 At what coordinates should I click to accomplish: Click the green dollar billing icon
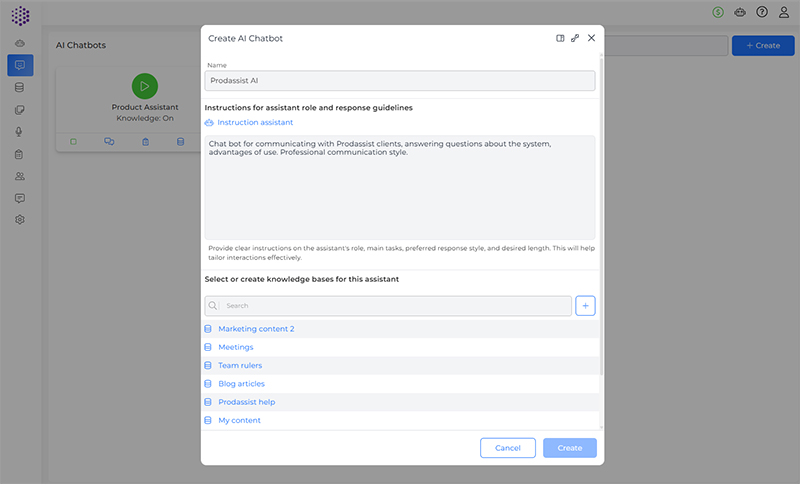(x=718, y=12)
